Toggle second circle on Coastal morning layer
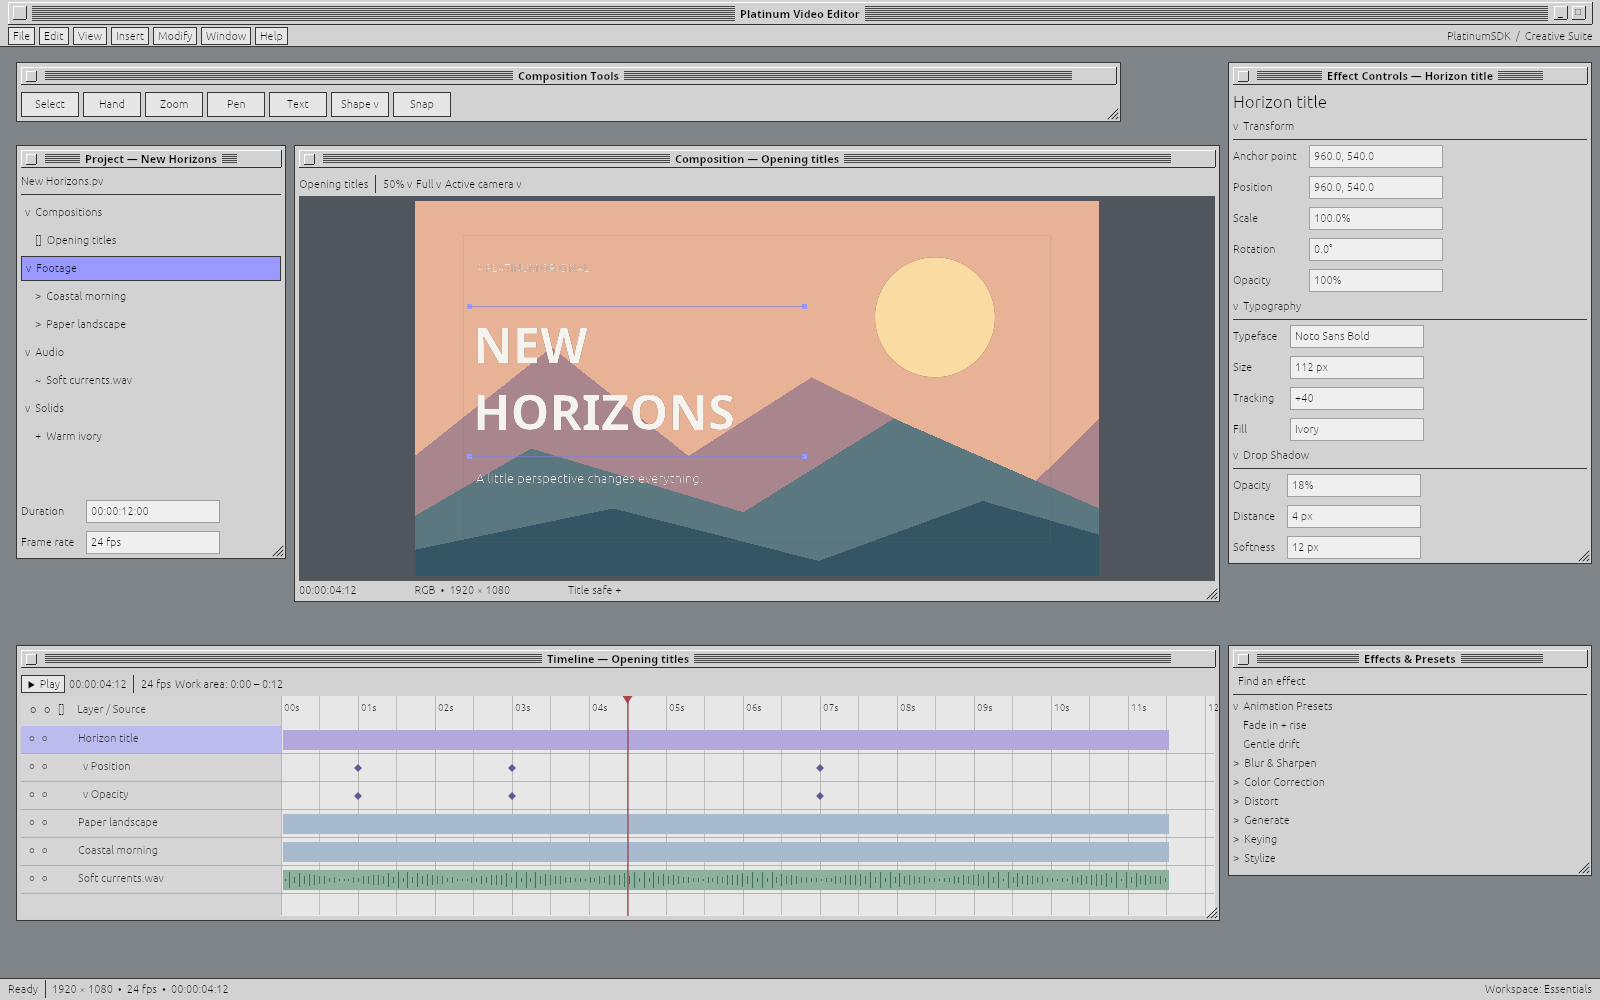The image size is (1600, 1000). 45,851
